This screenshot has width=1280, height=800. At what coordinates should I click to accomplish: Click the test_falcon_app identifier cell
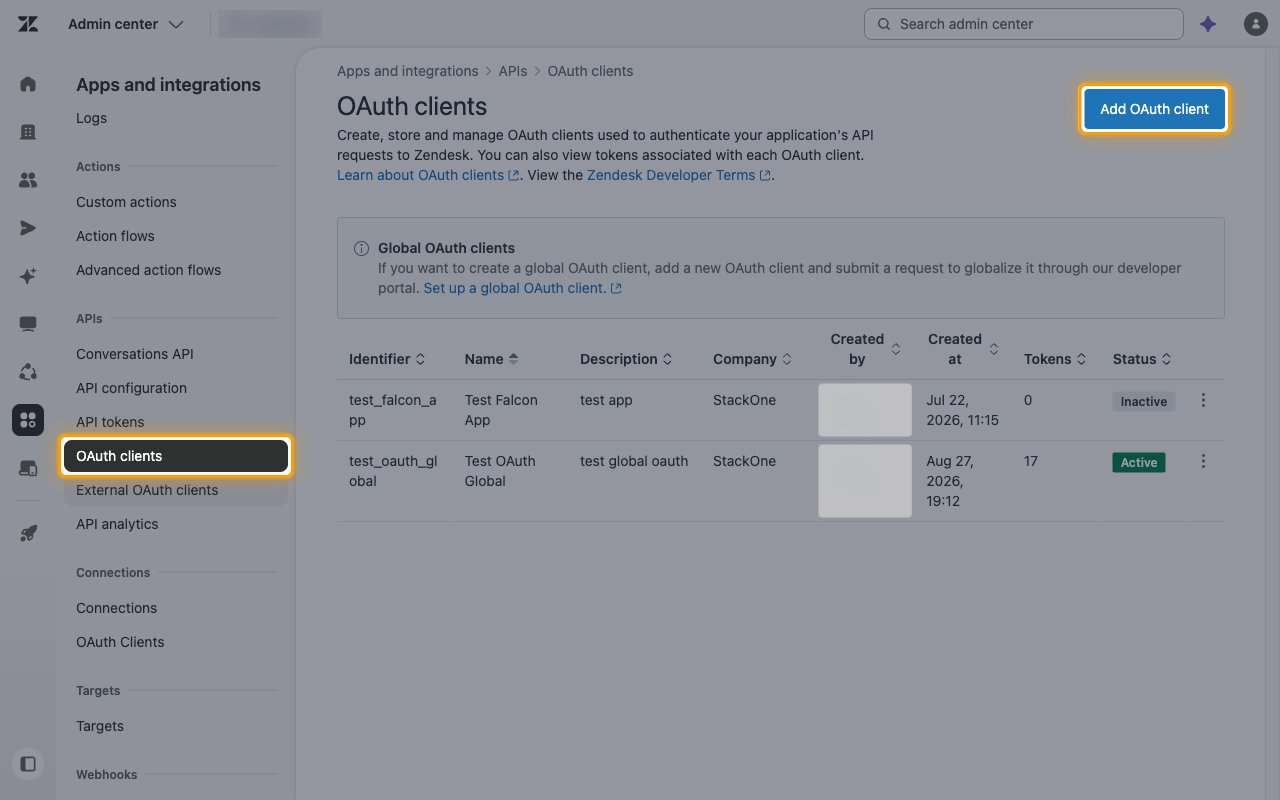tap(393, 410)
